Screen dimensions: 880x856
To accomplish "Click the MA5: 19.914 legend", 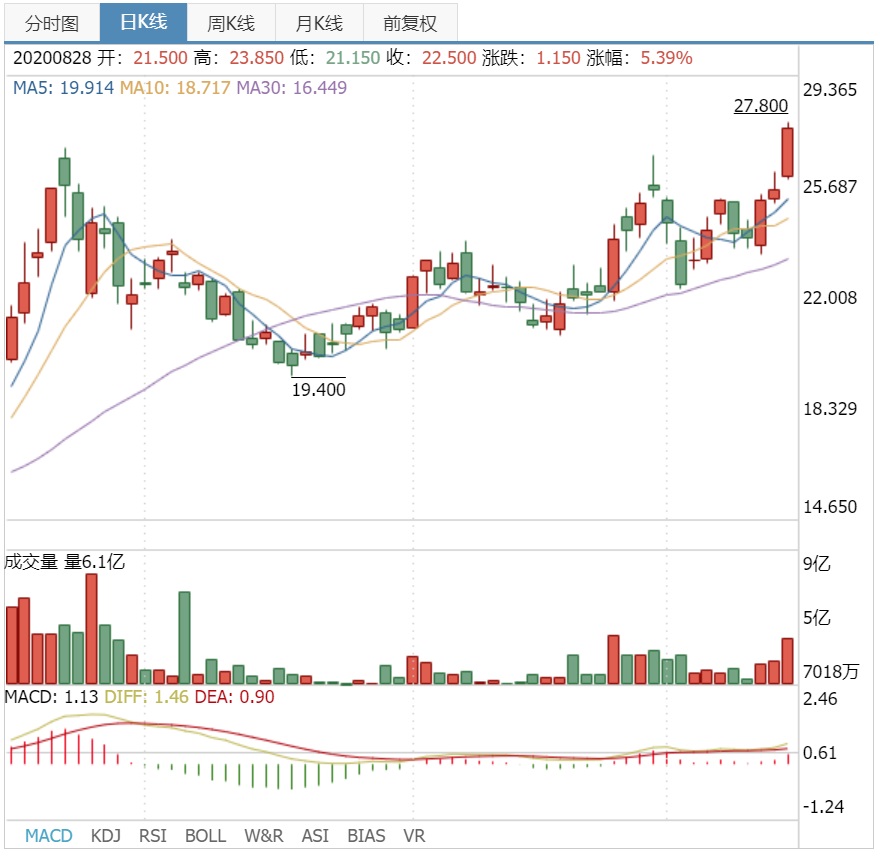I will pyautogui.click(x=63, y=88).
